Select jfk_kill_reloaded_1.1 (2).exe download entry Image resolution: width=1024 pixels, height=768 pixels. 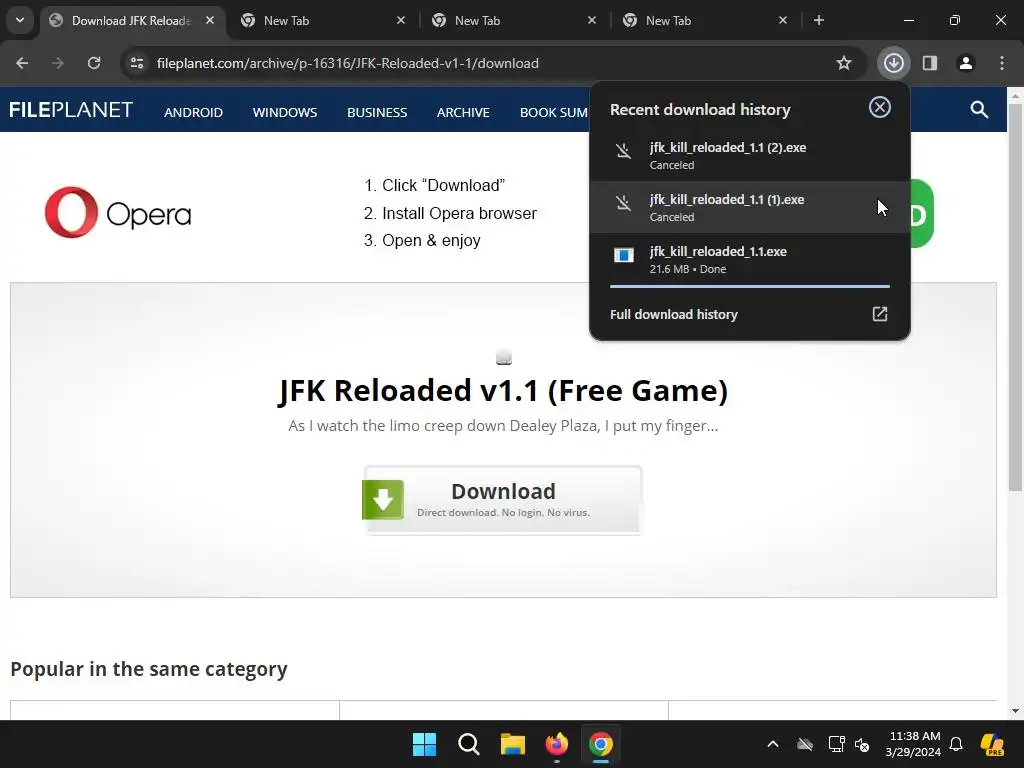(x=750, y=155)
